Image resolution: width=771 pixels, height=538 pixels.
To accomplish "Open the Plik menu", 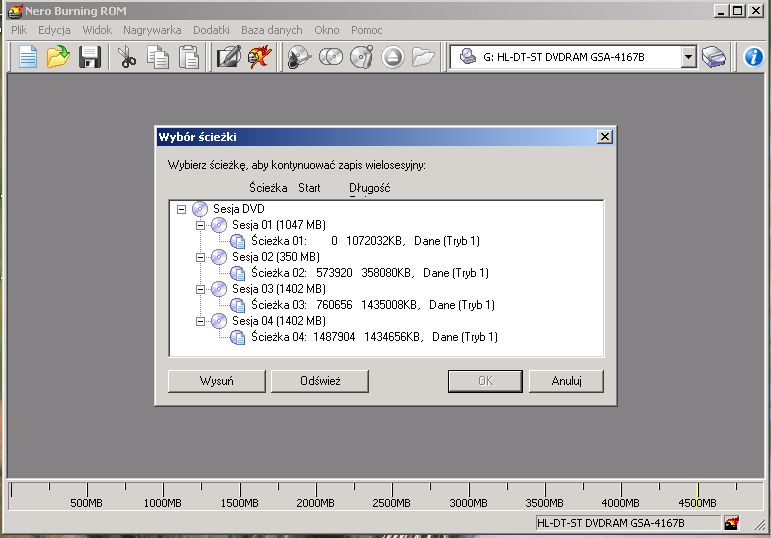I will click(x=19, y=30).
